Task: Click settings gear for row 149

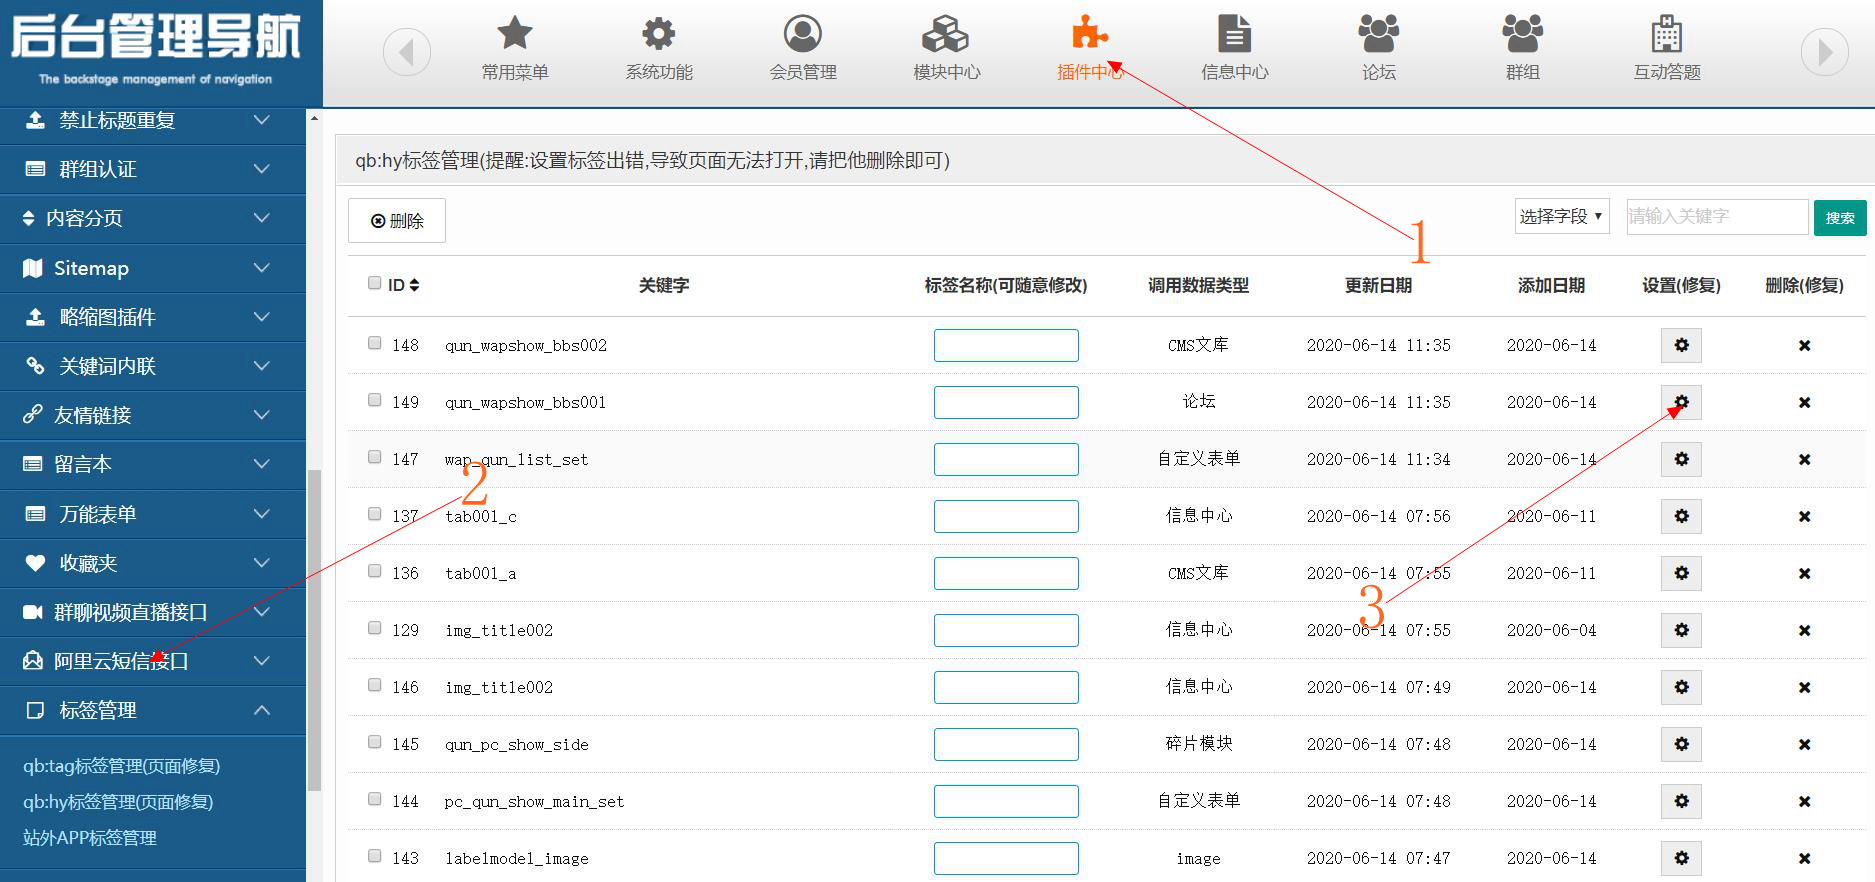Action: pos(1681,402)
